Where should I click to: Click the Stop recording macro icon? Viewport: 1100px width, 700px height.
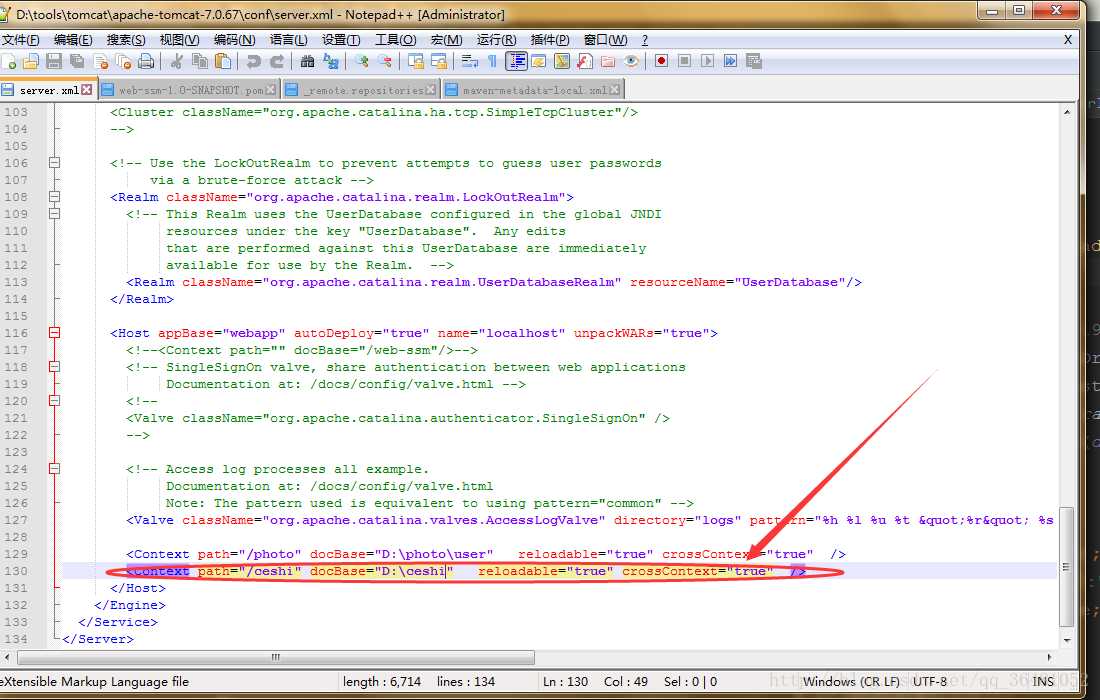(684, 62)
